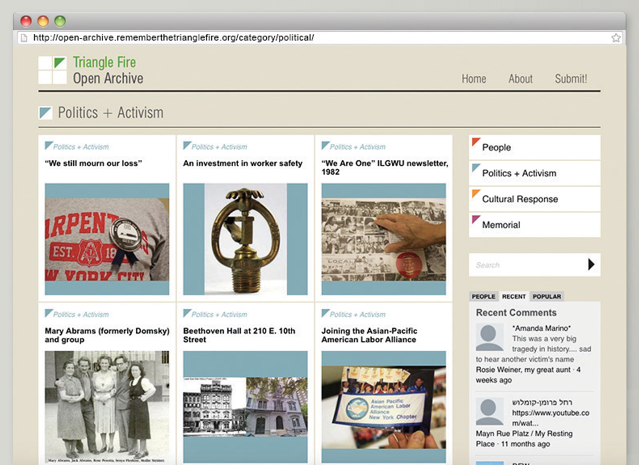Viewport: 639px width, 465px height.
Task: Click the triangle icon beside Politics + Activism heading
Action: tap(45, 113)
